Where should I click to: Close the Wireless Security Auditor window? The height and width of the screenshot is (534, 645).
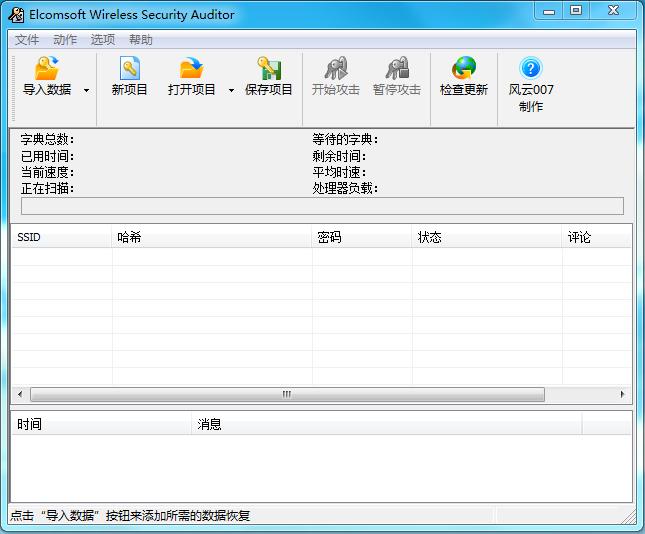tap(613, 11)
